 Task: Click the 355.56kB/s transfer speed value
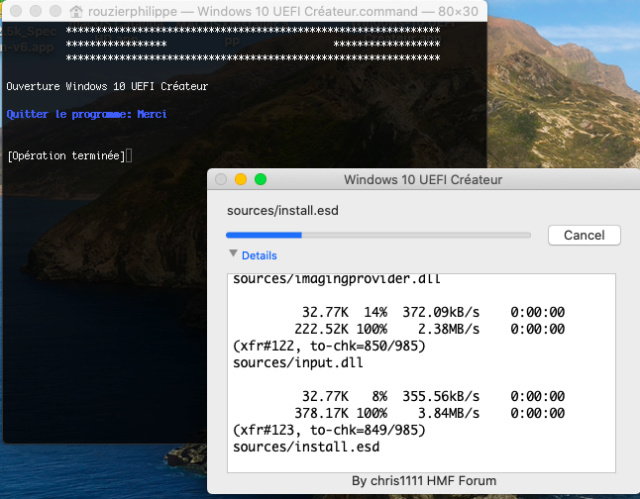coord(441,397)
